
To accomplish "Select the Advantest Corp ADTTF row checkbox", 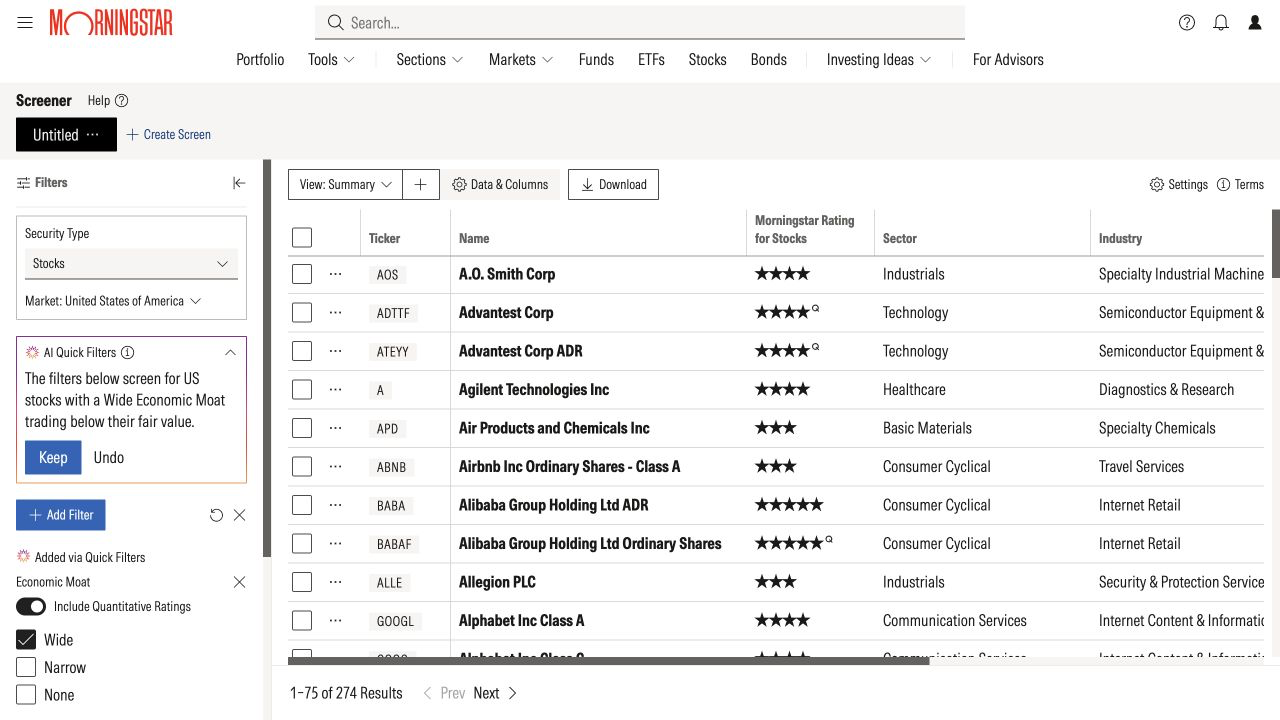I will tap(302, 313).
